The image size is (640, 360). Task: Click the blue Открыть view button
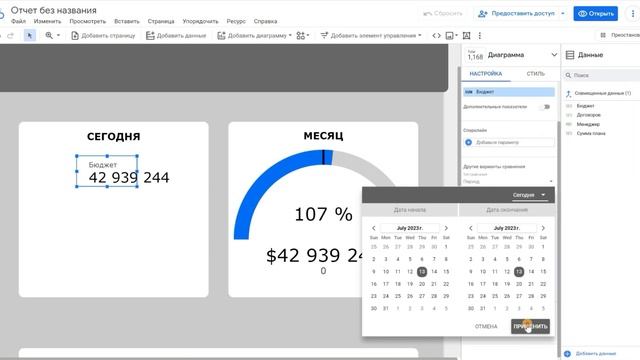pyautogui.click(x=596, y=13)
